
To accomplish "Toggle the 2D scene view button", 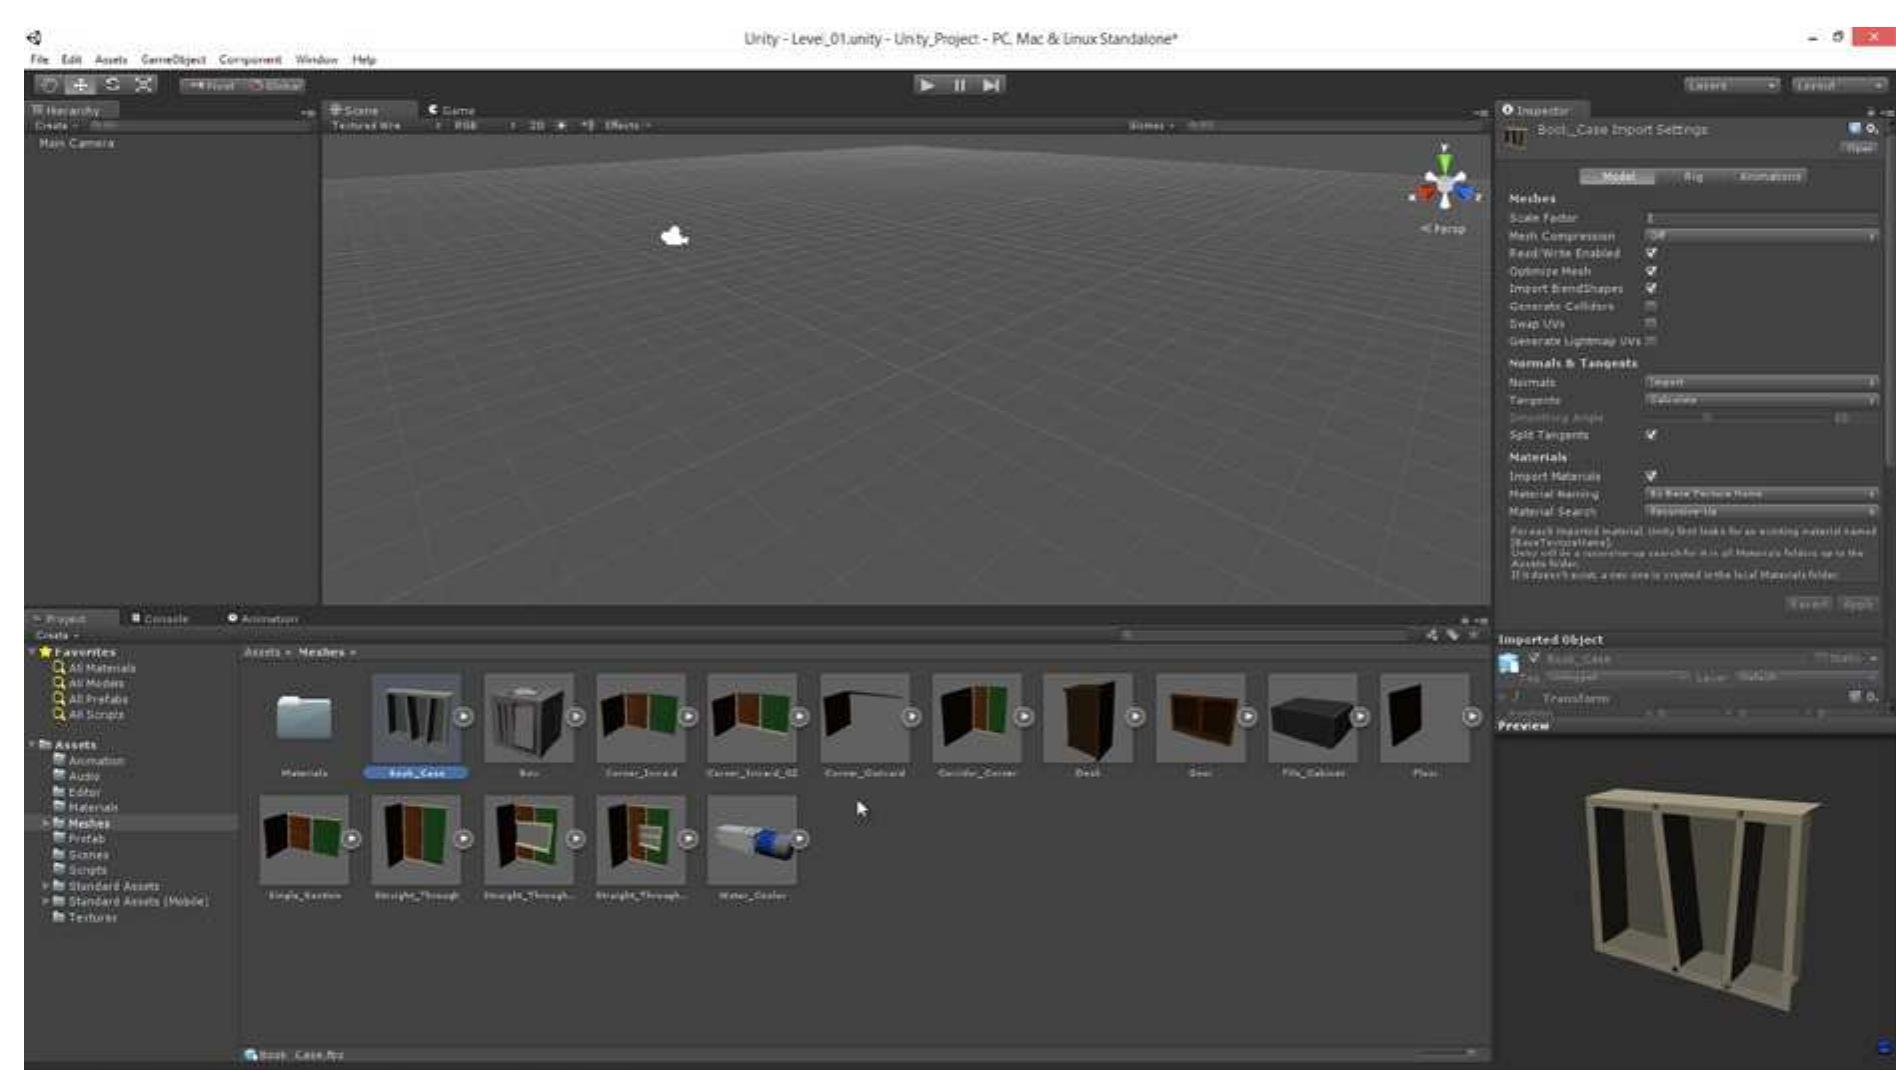I will (536, 126).
